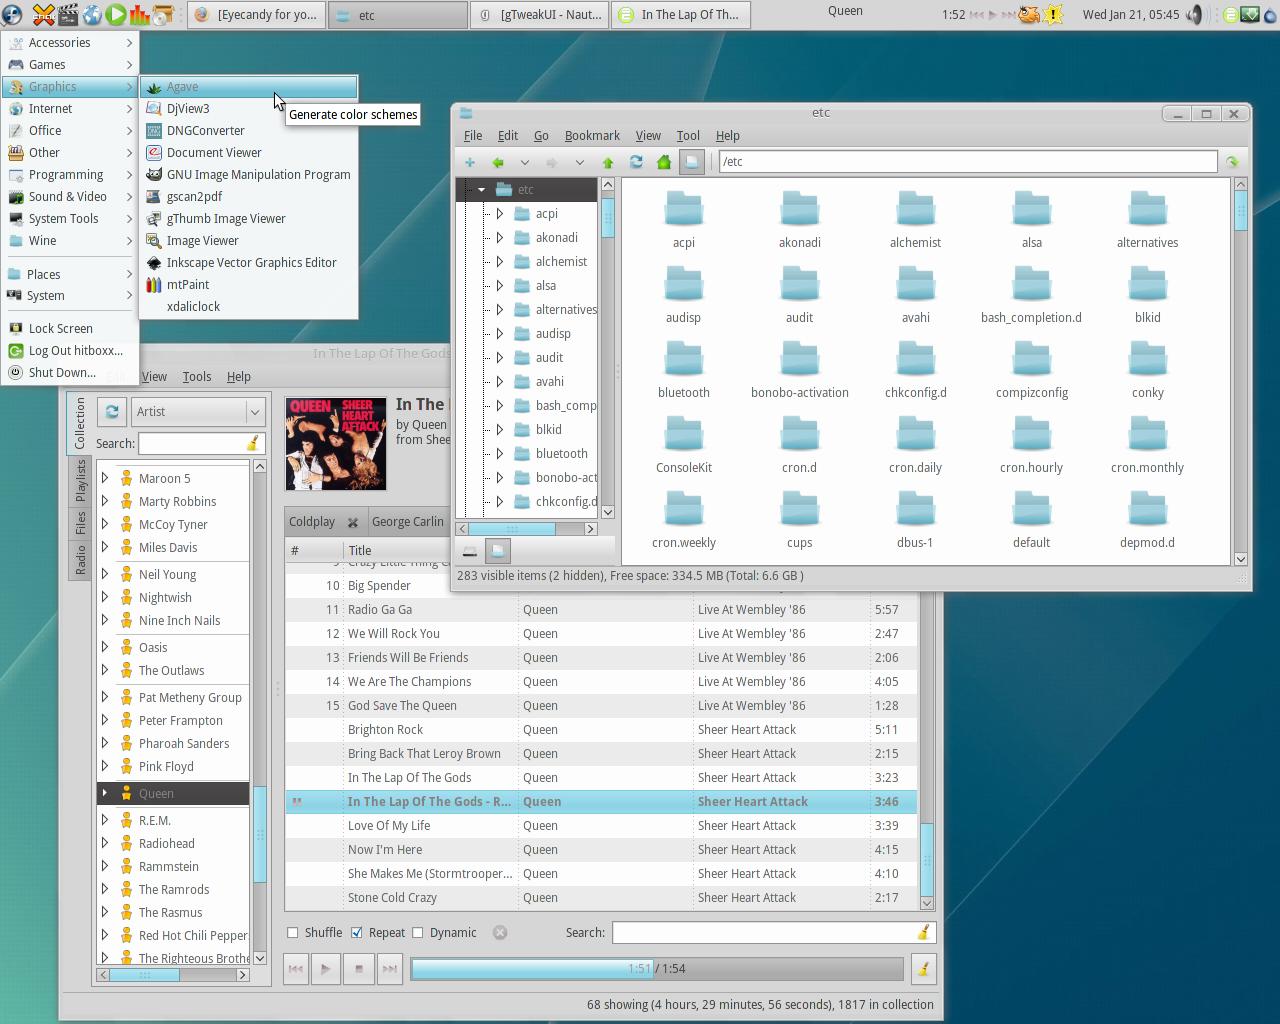Screen dimensions: 1280x1024
Task: Launch GNU Image Manipulation Program
Action: click(248, 175)
